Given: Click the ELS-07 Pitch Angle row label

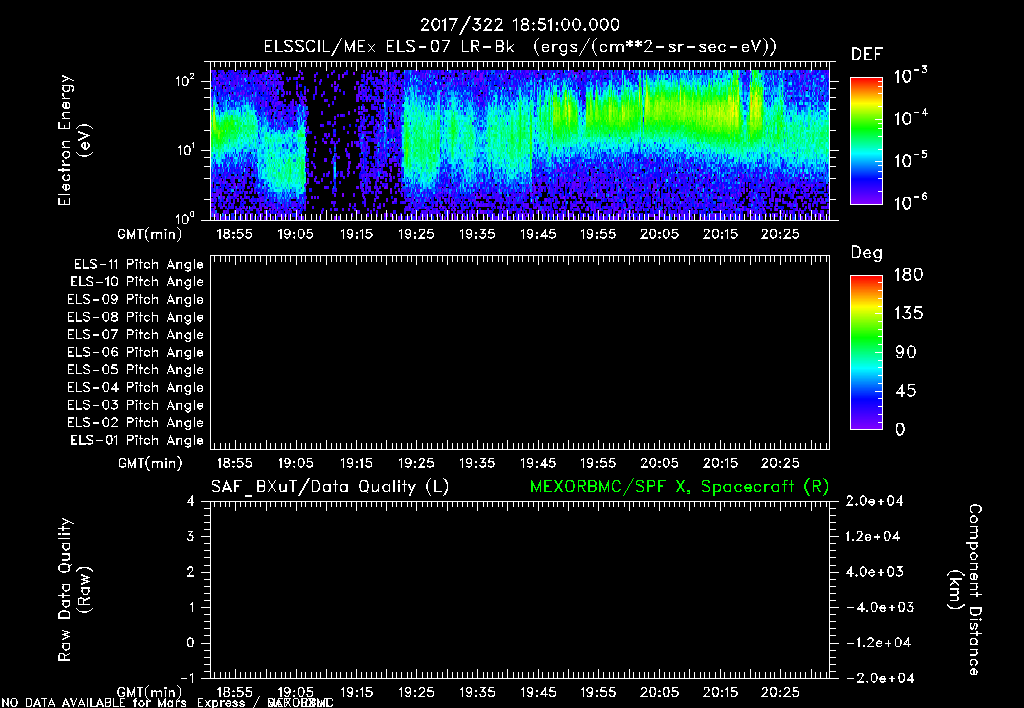Looking at the screenshot, I should point(136,335).
